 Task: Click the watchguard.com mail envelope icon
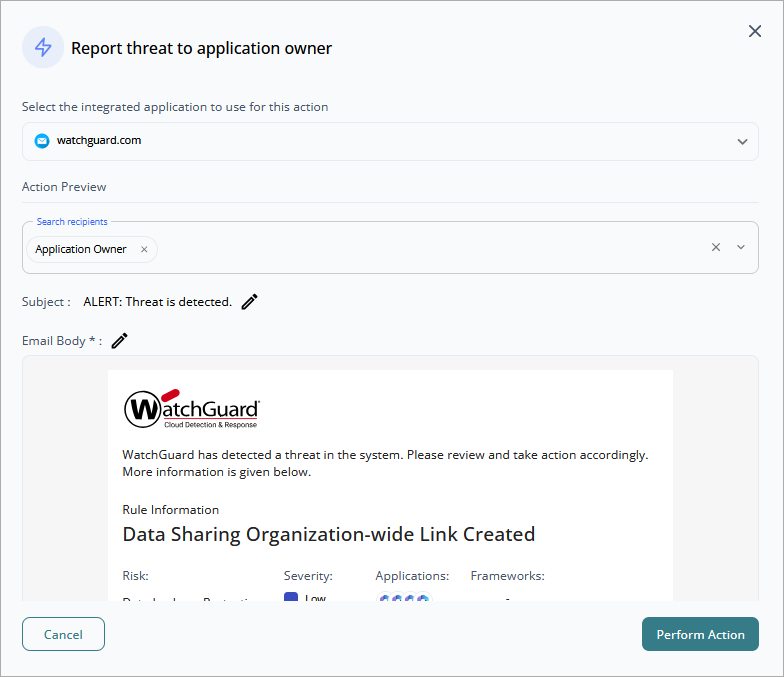point(42,141)
